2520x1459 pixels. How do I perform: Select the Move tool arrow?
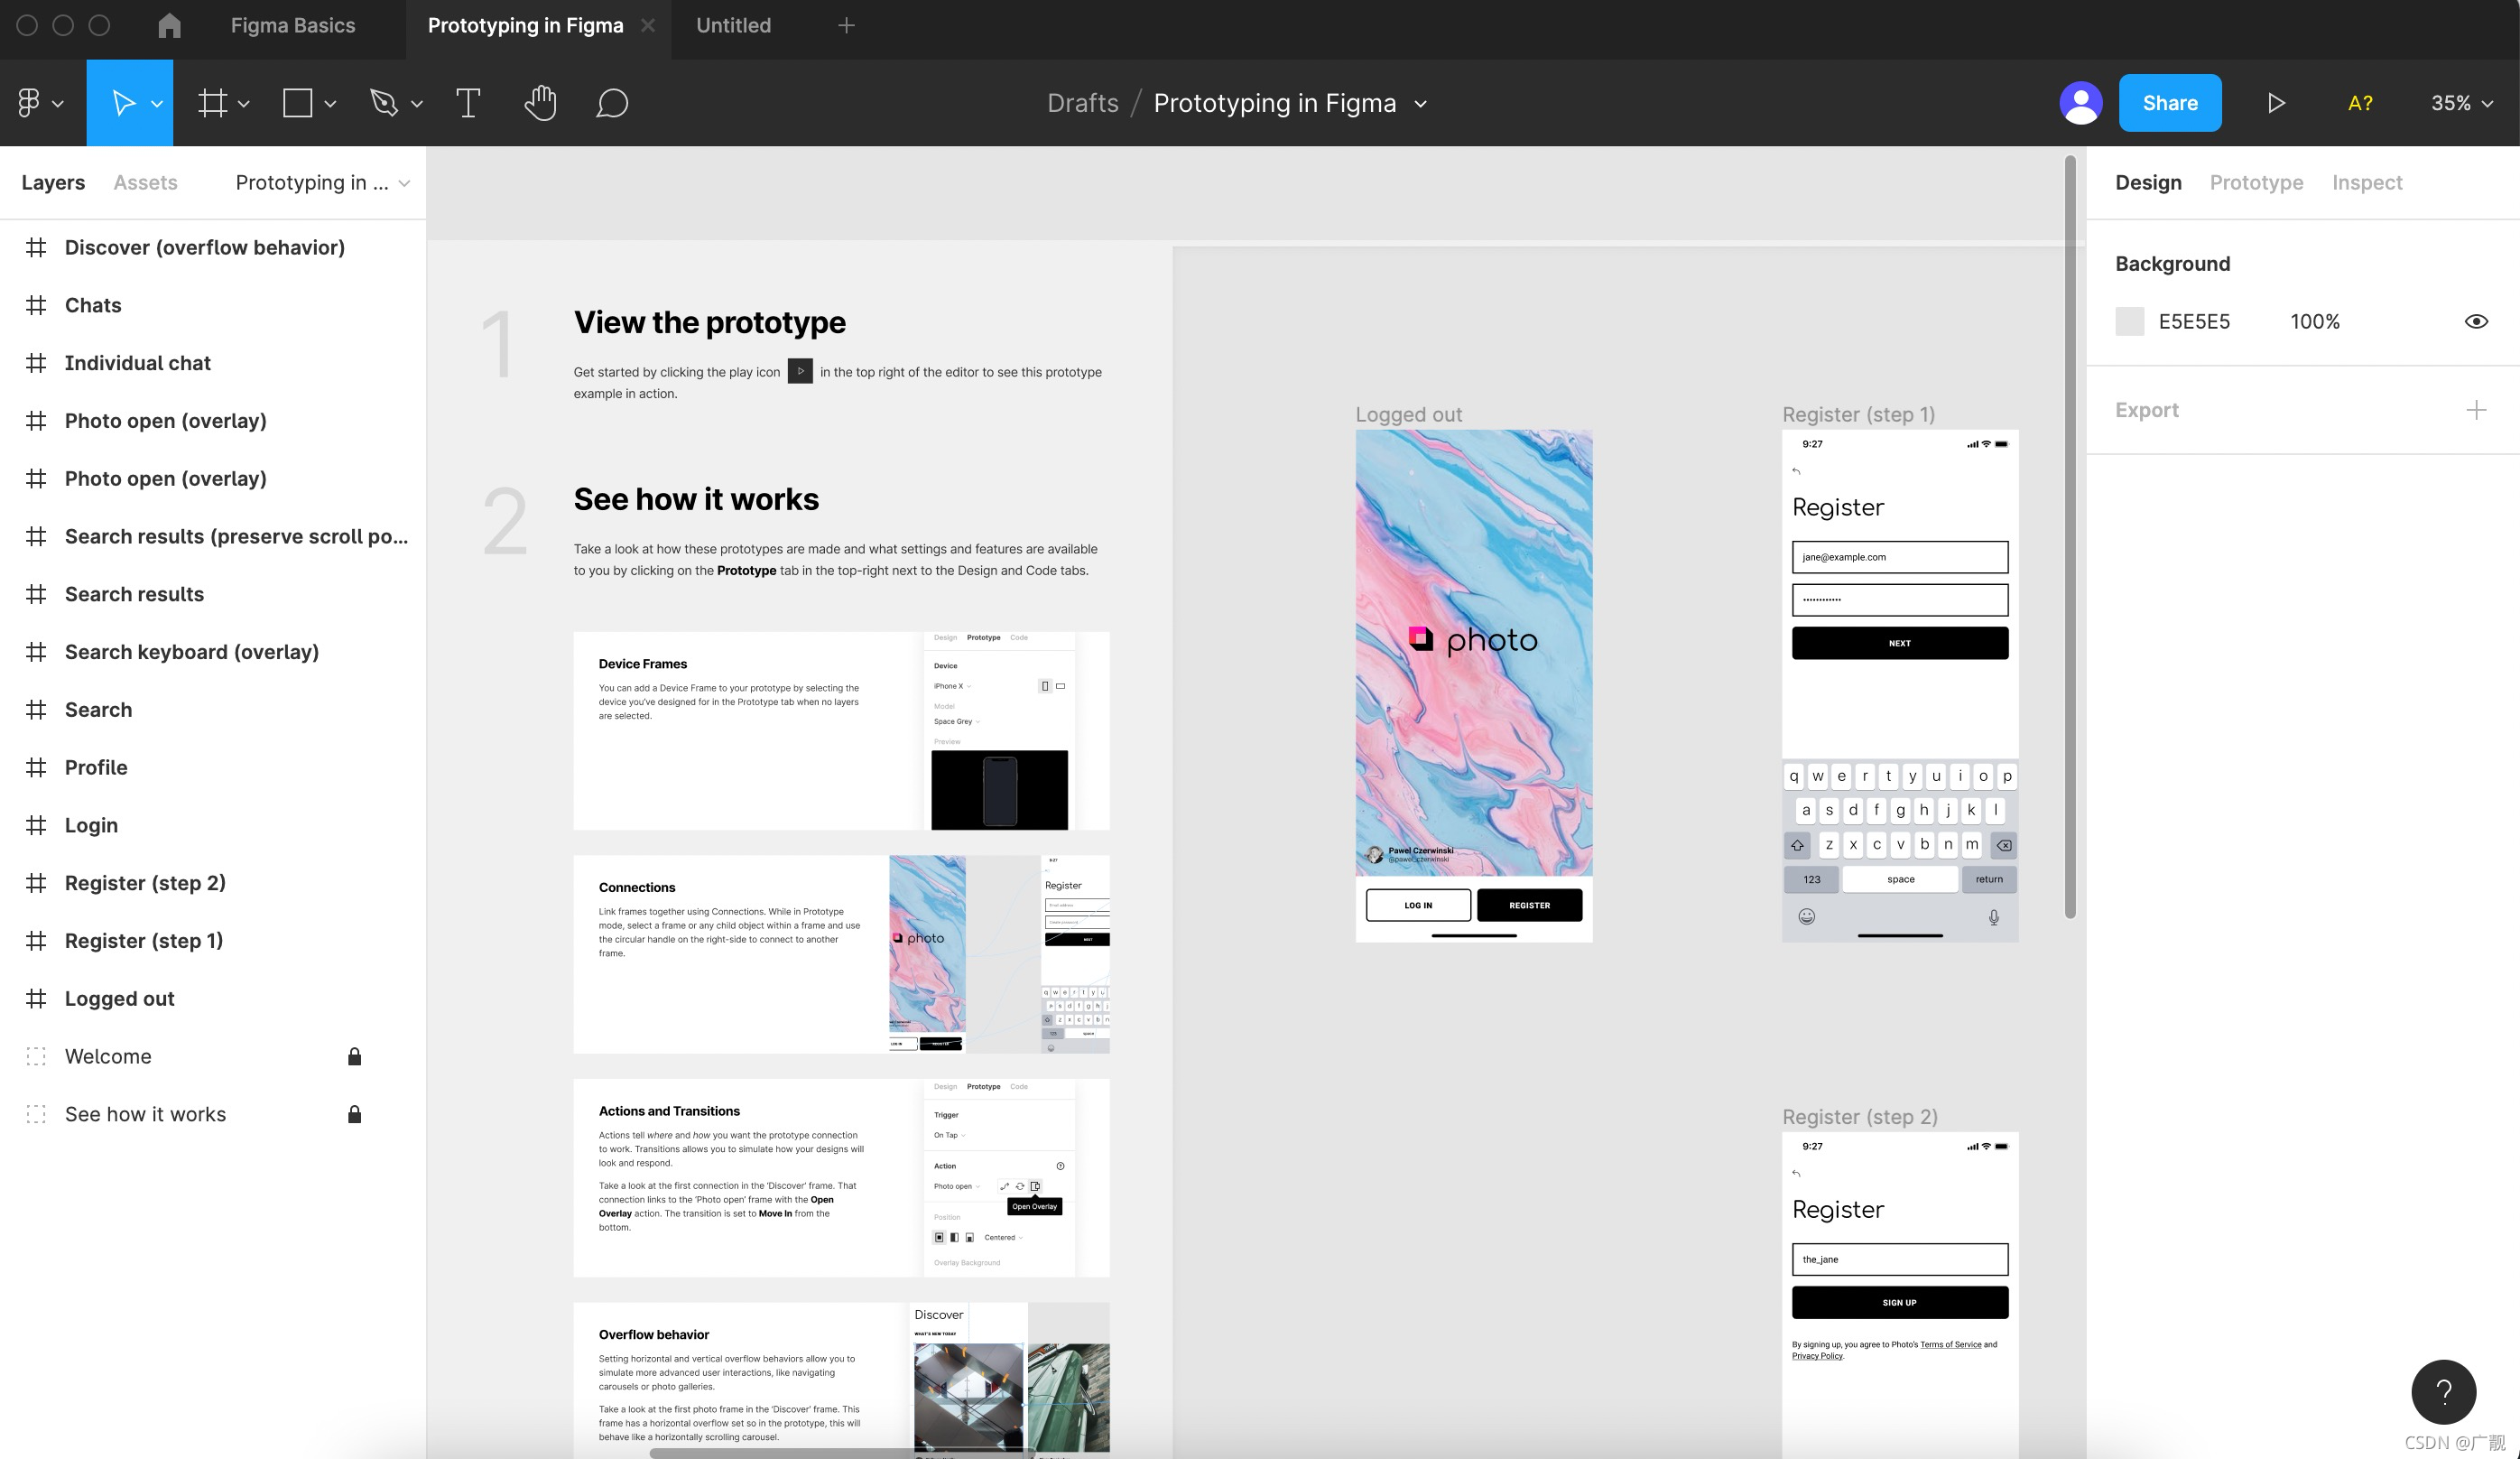123,103
